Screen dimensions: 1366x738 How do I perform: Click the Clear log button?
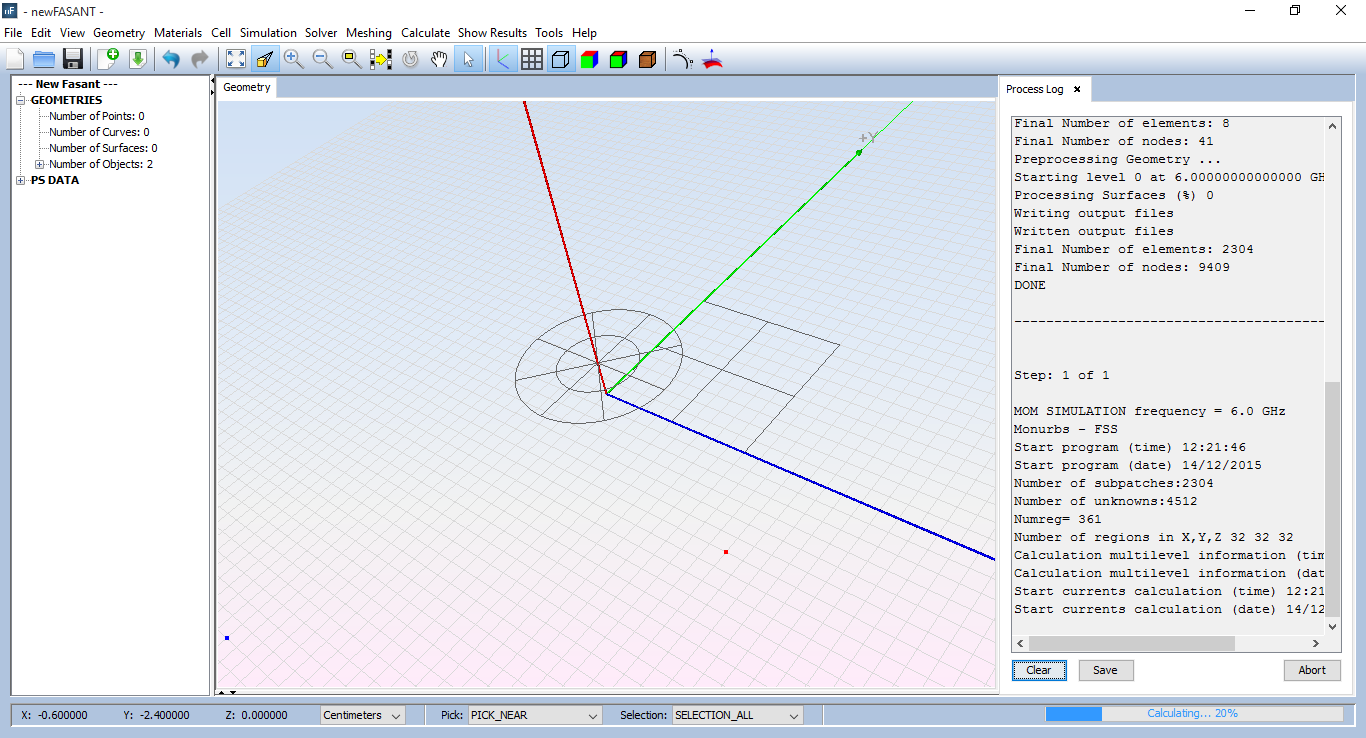[1039, 670]
